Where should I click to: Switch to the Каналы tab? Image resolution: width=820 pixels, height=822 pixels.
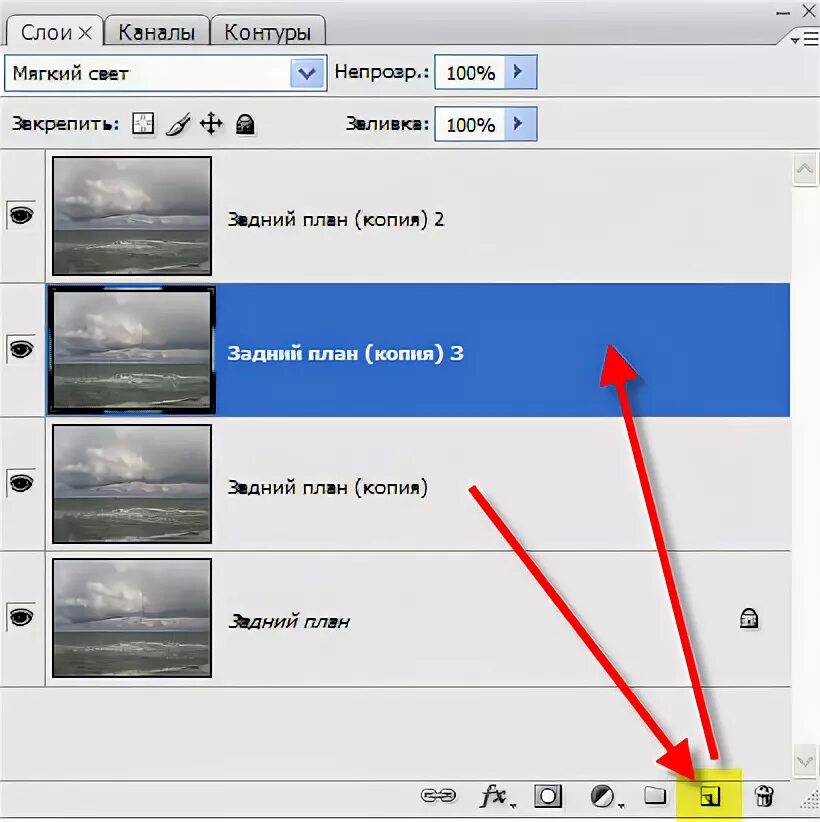[x=157, y=33]
